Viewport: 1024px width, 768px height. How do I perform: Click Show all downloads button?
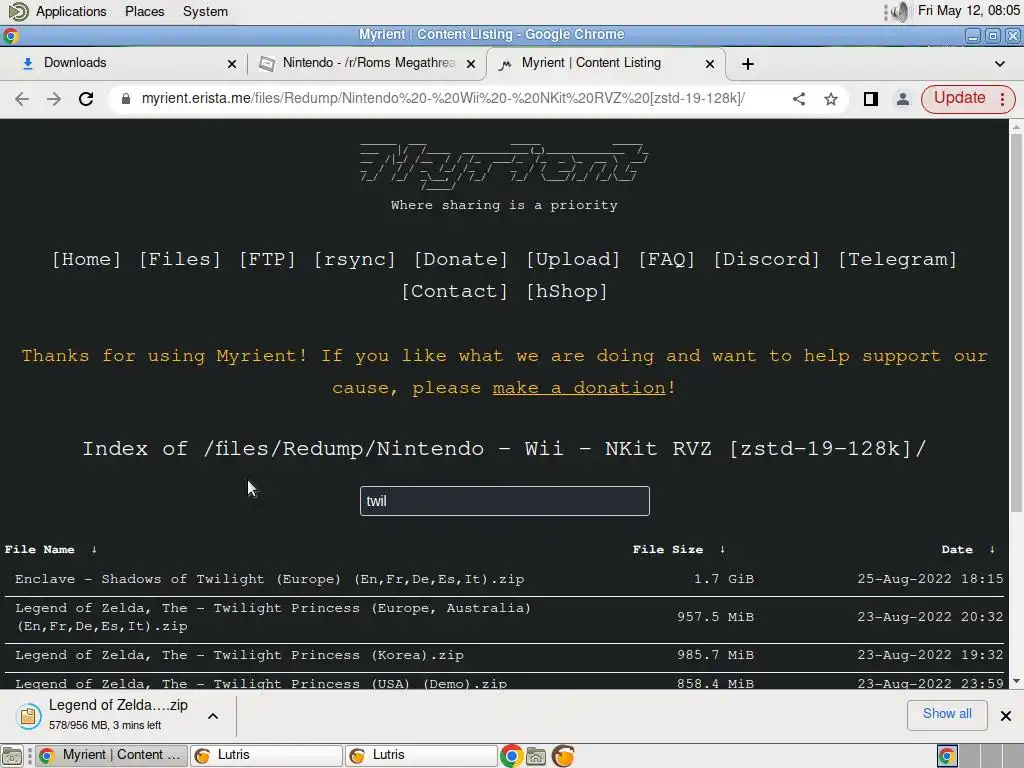click(947, 714)
